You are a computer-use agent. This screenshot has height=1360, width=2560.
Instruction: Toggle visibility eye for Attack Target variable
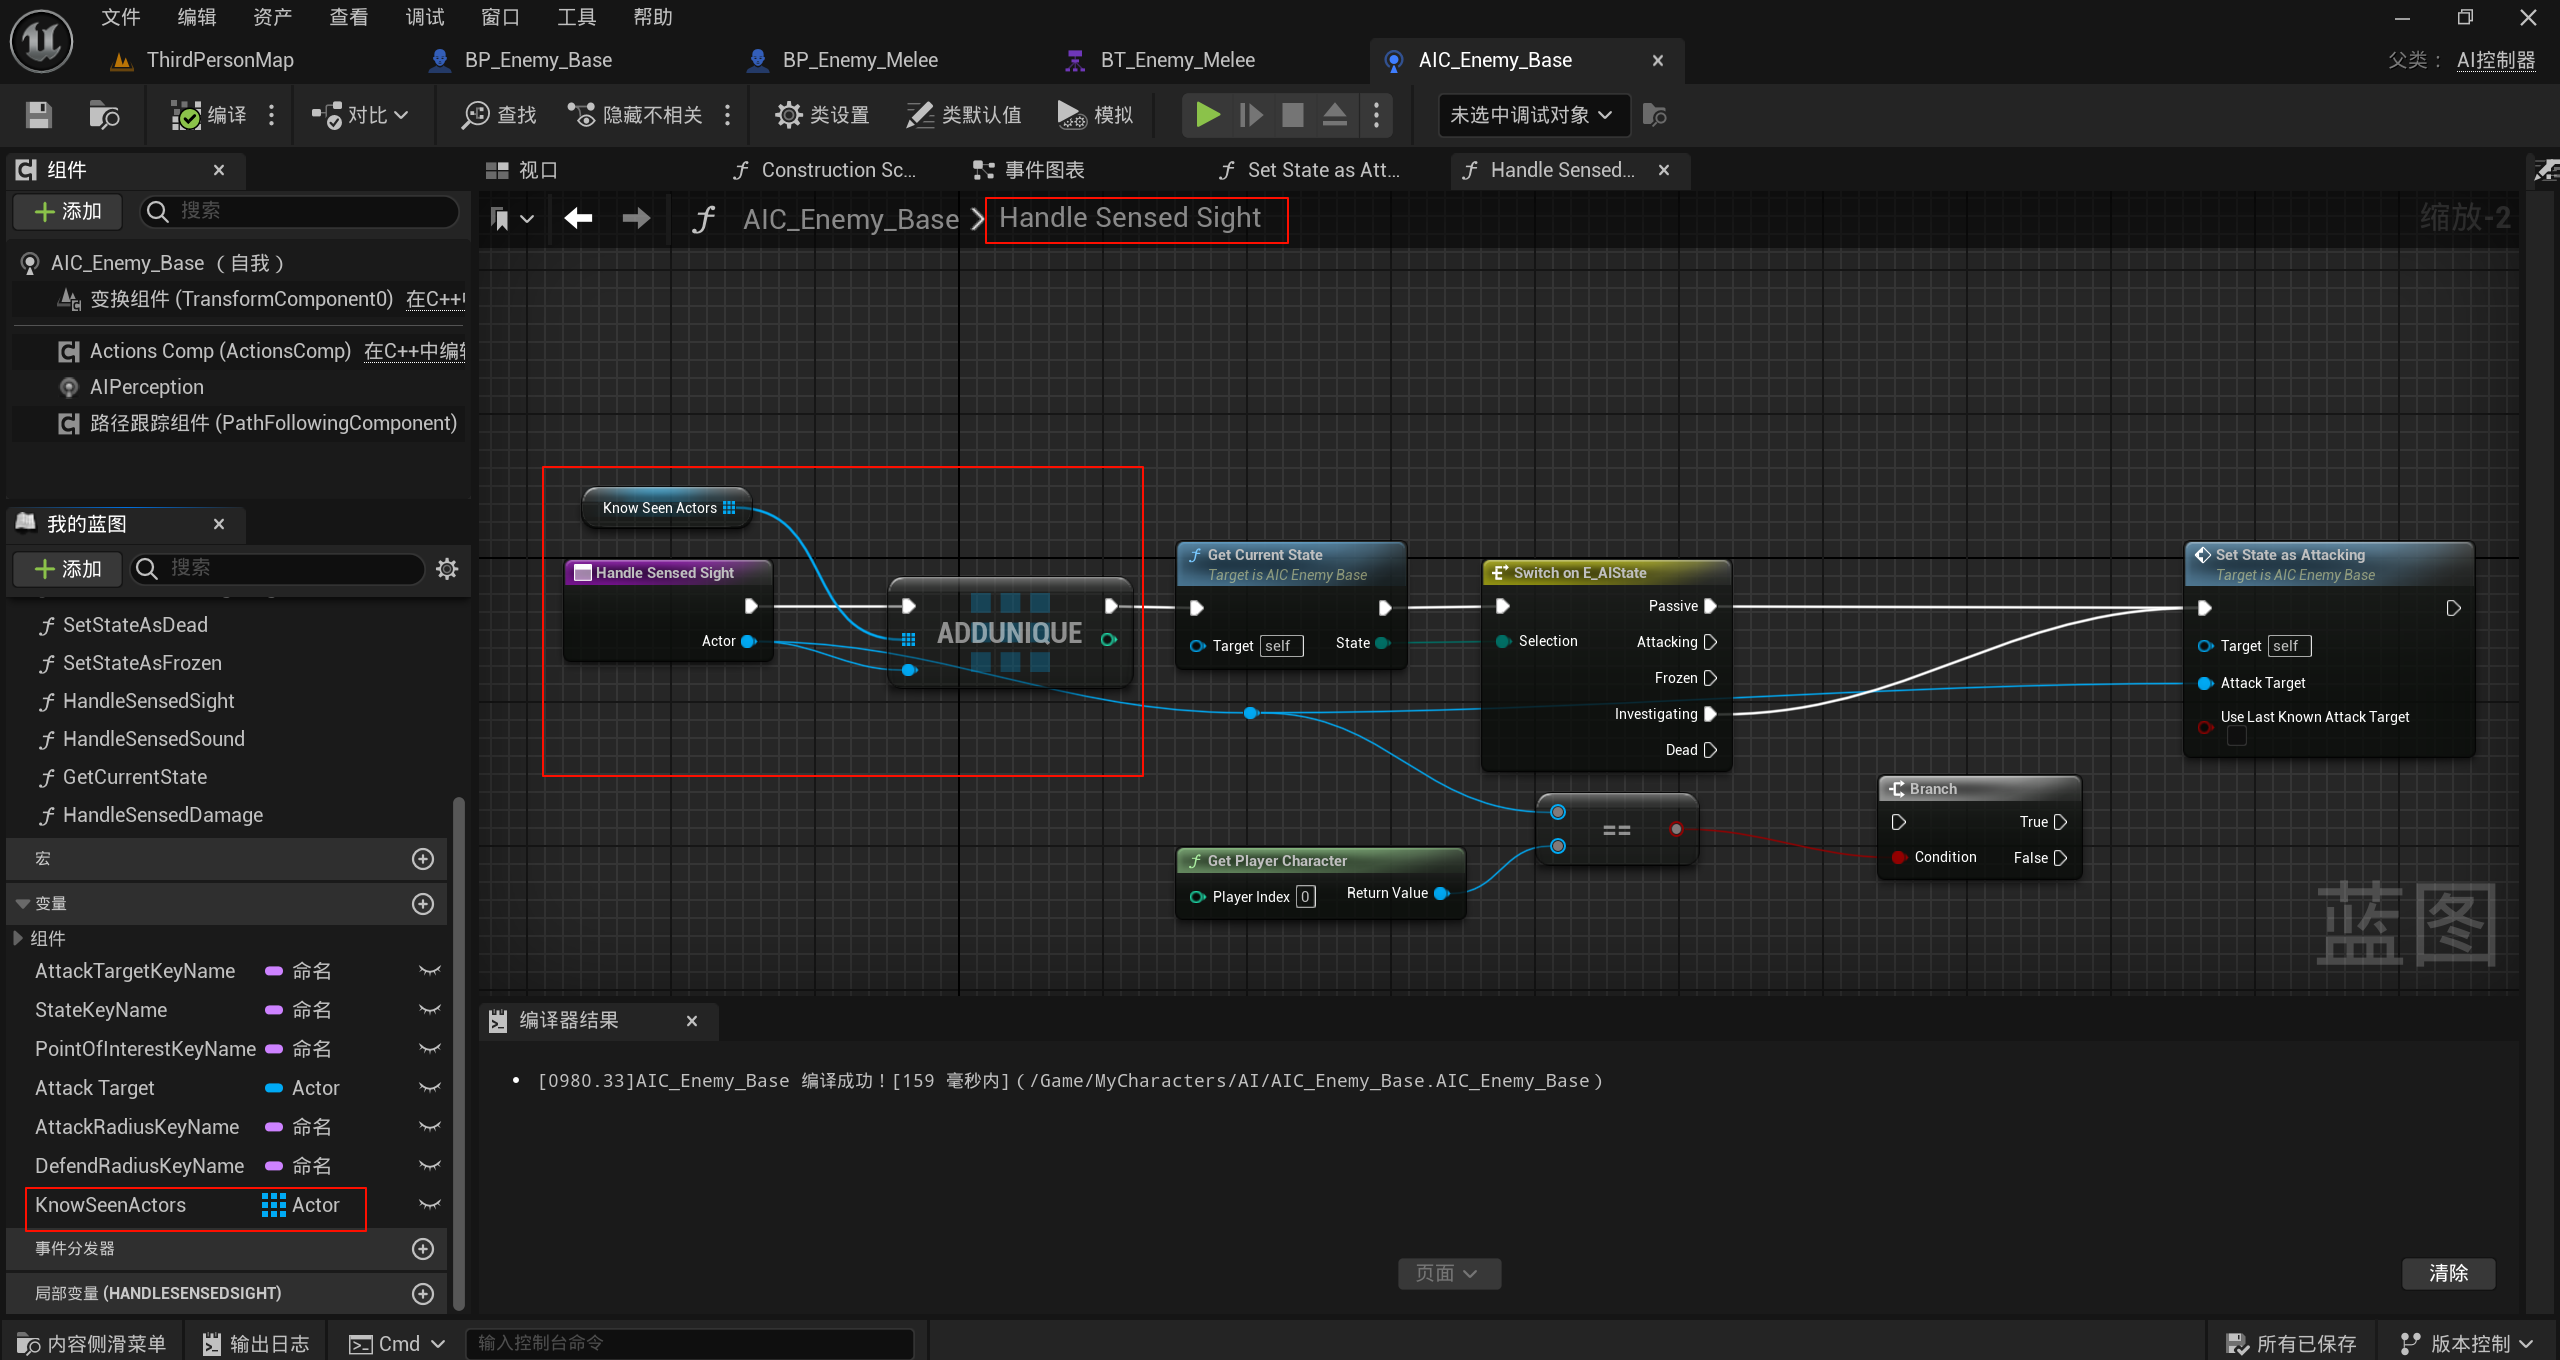430,1088
